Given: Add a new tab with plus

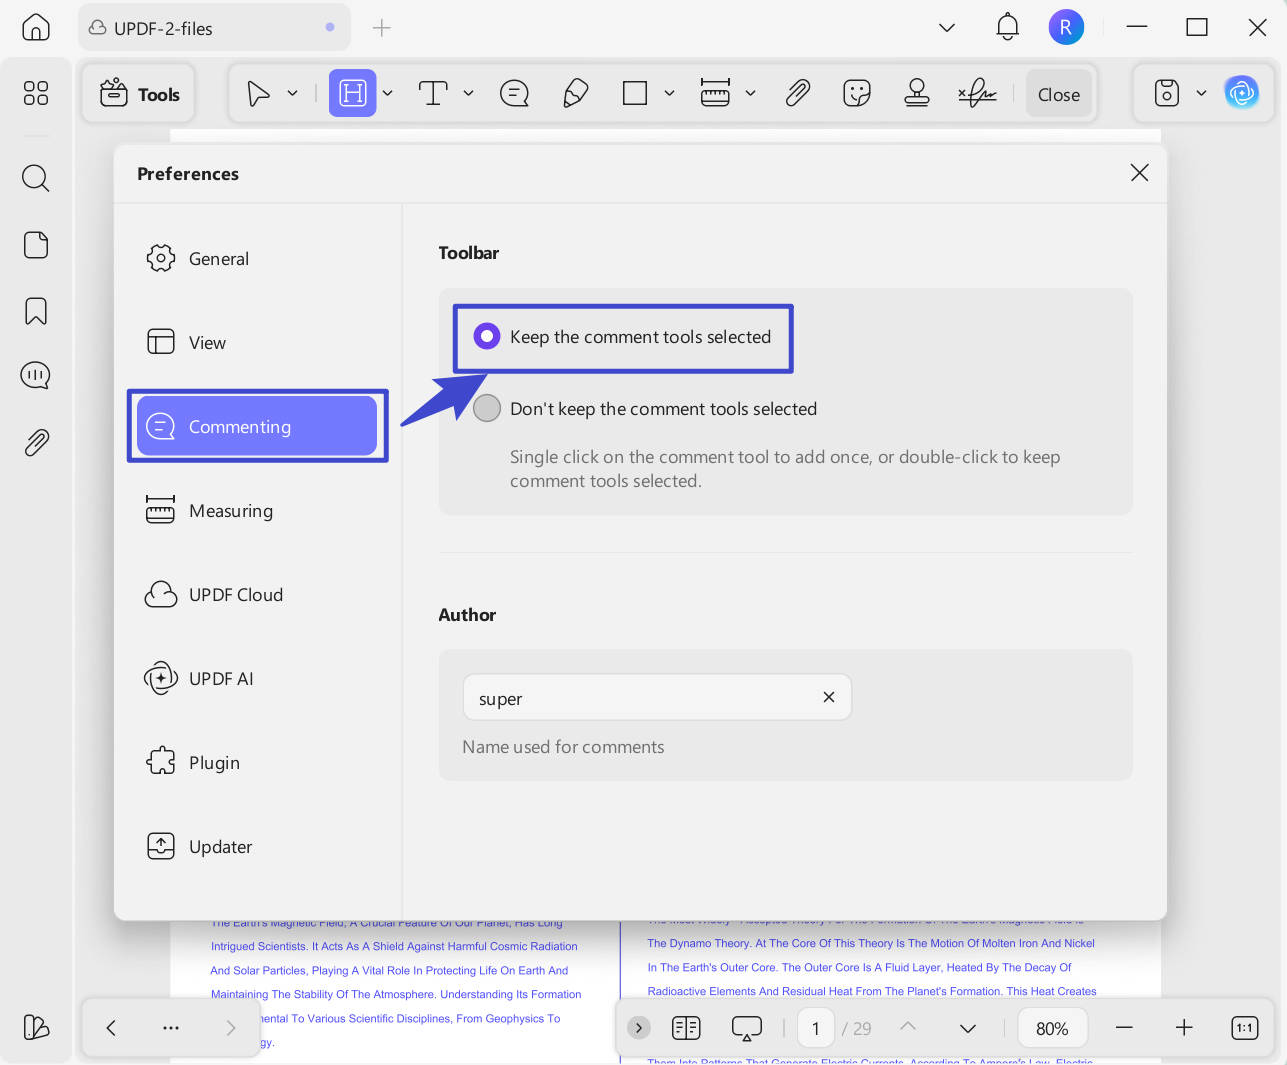Looking at the screenshot, I should tap(382, 28).
